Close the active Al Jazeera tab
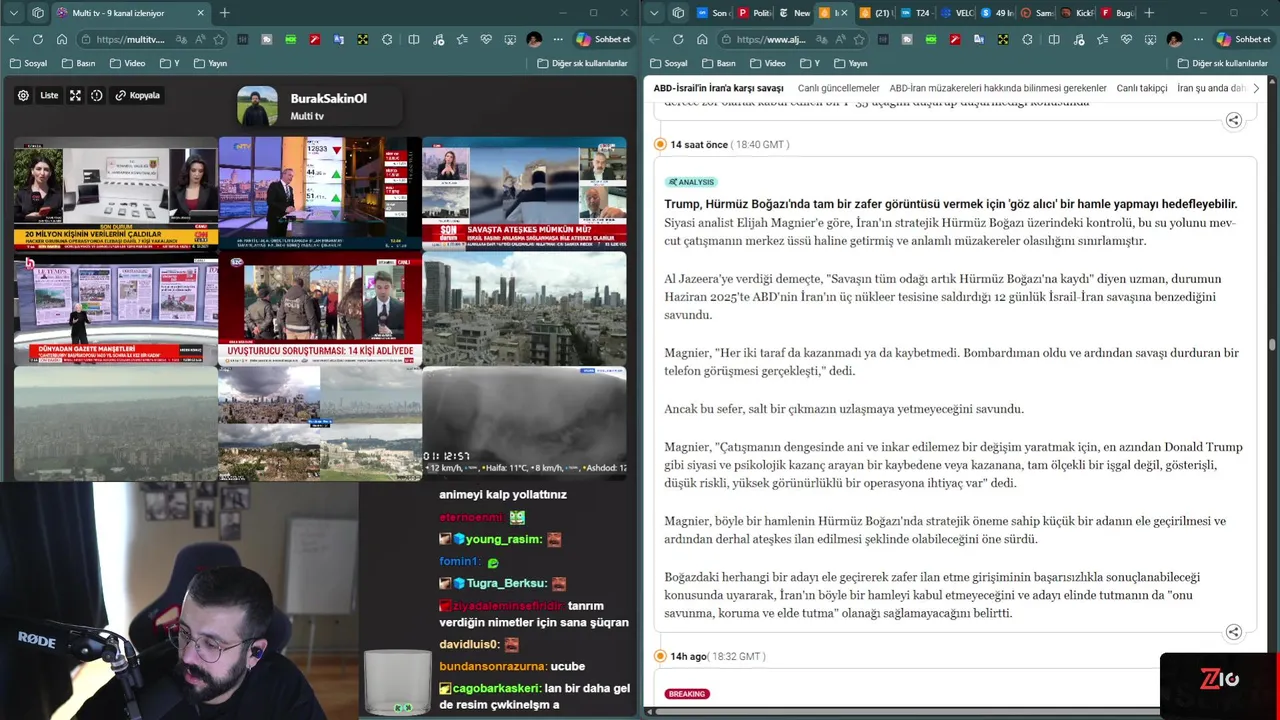The height and width of the screenshot is (720, 1280). pos(844,13)
